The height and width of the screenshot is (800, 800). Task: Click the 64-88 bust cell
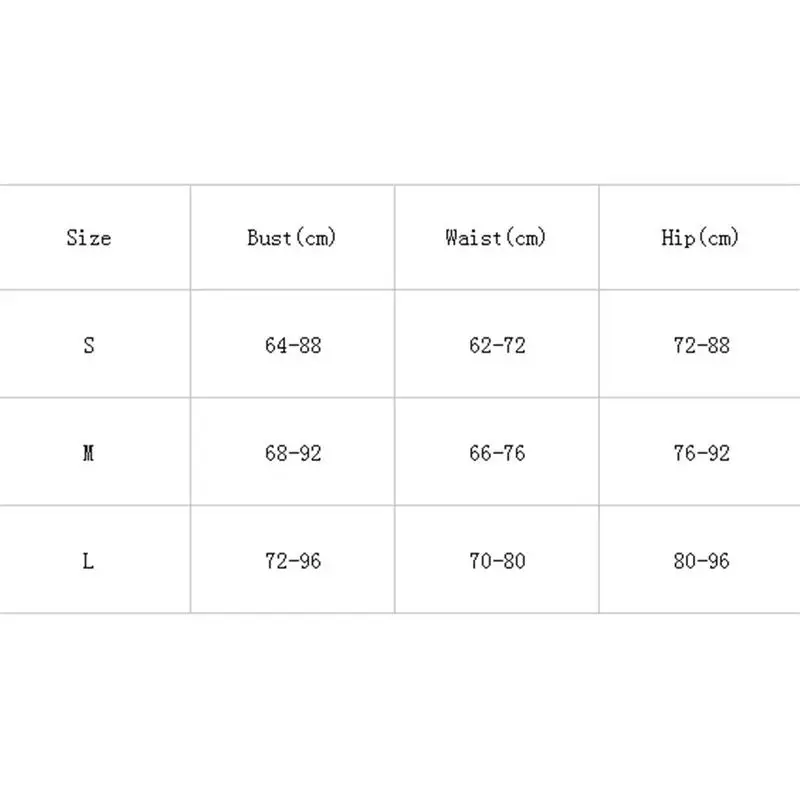tap(293, 345)
